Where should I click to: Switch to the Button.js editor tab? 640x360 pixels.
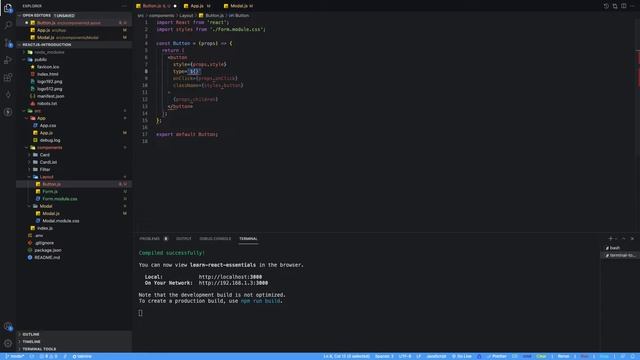[156, 6]
